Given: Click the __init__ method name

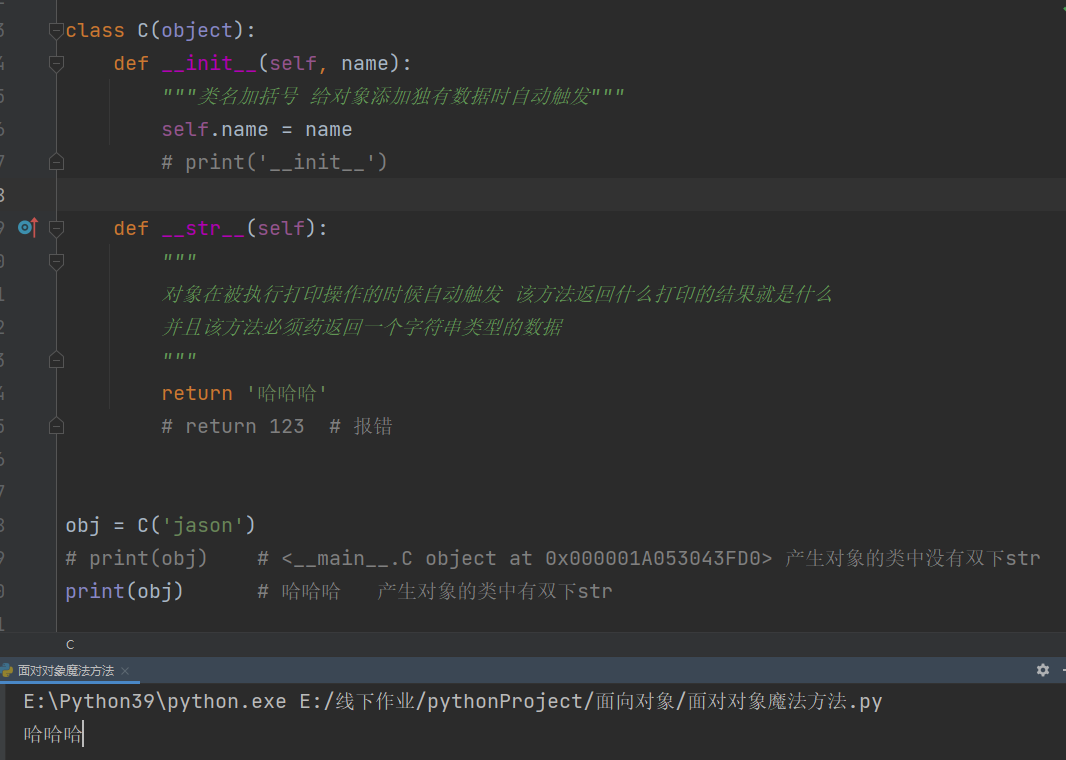Looking at the screenshot, I should 209,64.
